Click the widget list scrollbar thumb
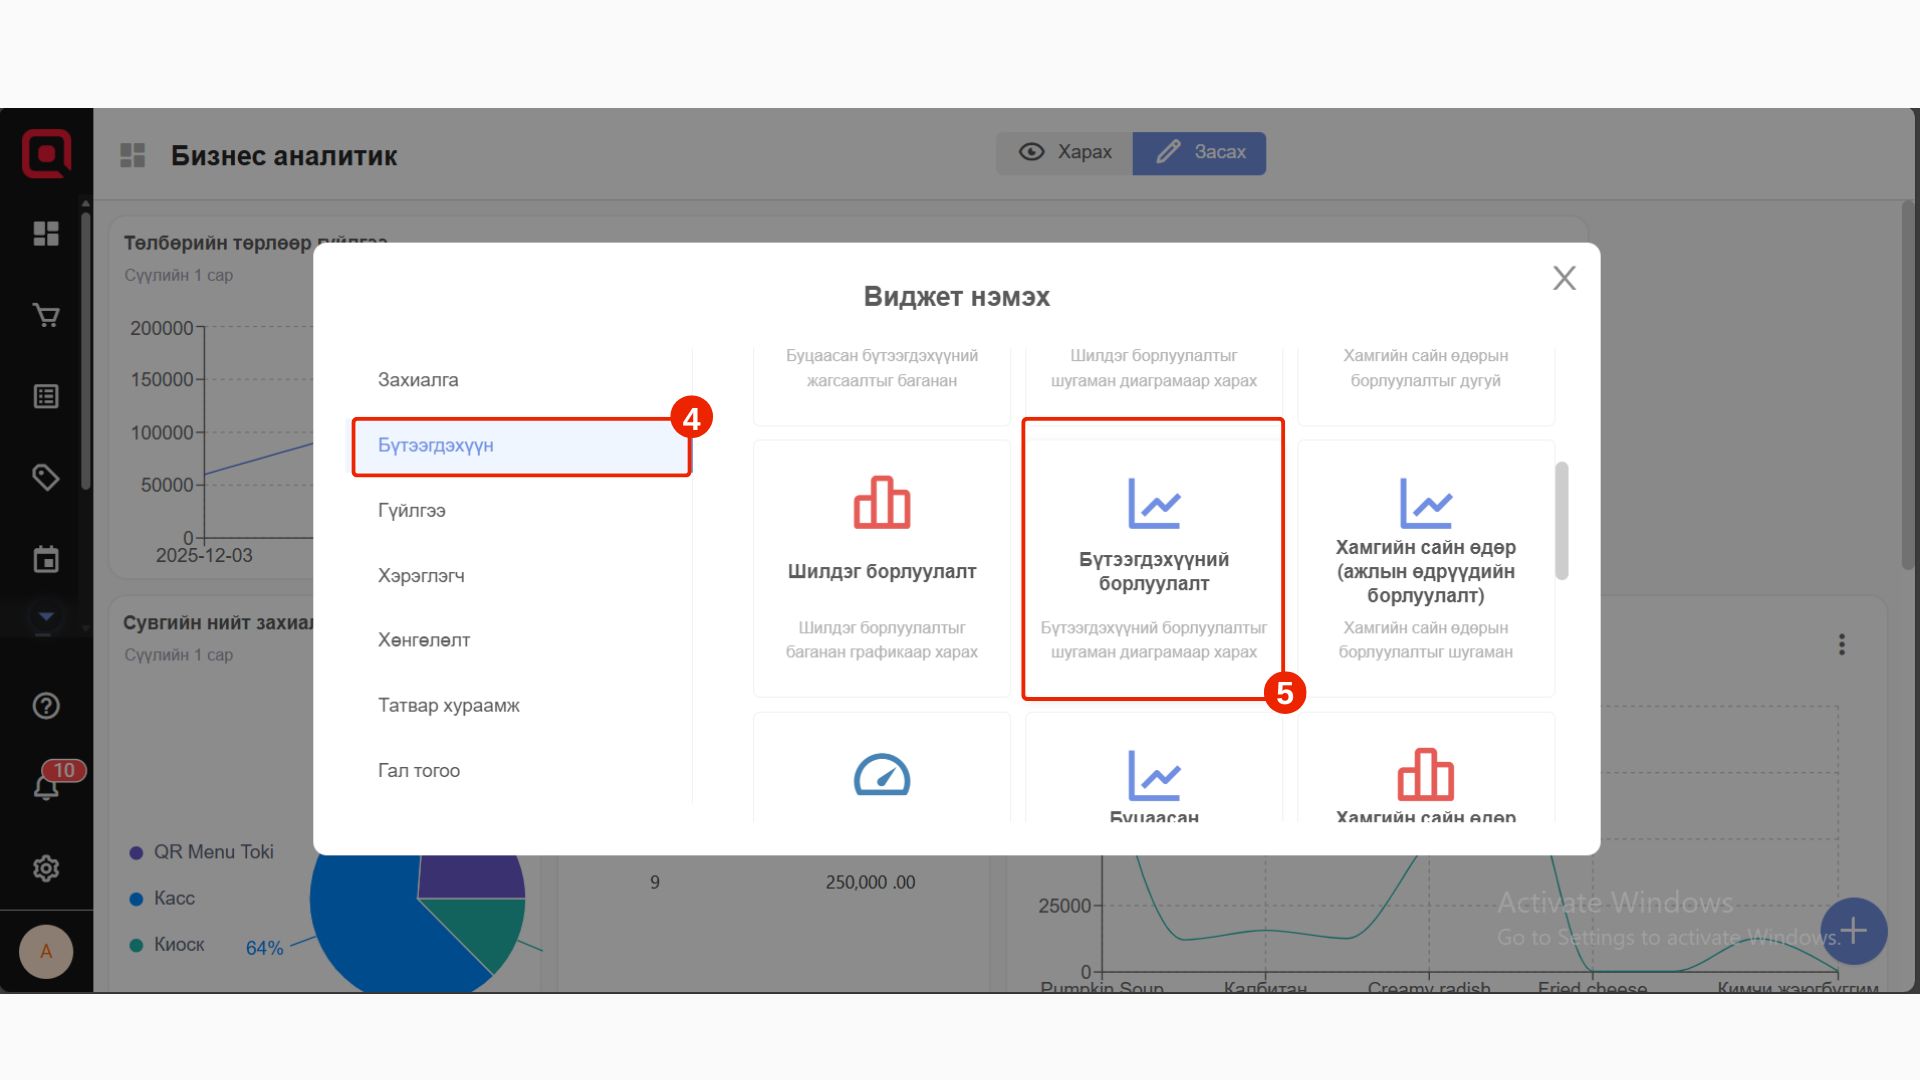The image size is (1920, 1080). point(1561,520)
